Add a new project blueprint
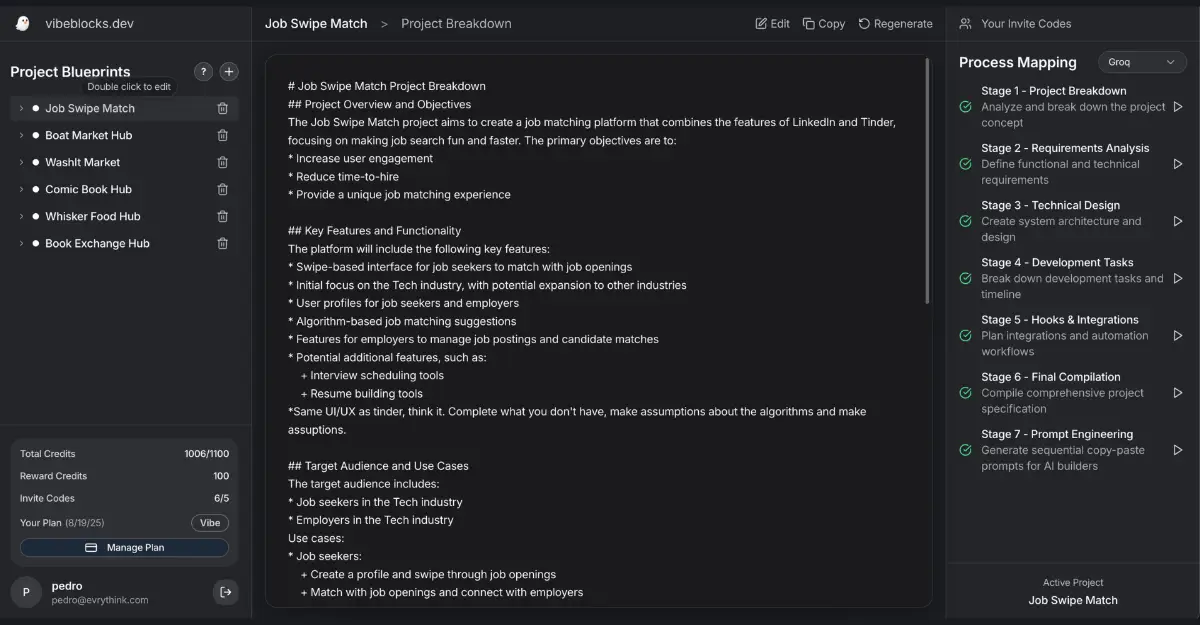Screen dimensions: 1200x625 click(229, 72)
